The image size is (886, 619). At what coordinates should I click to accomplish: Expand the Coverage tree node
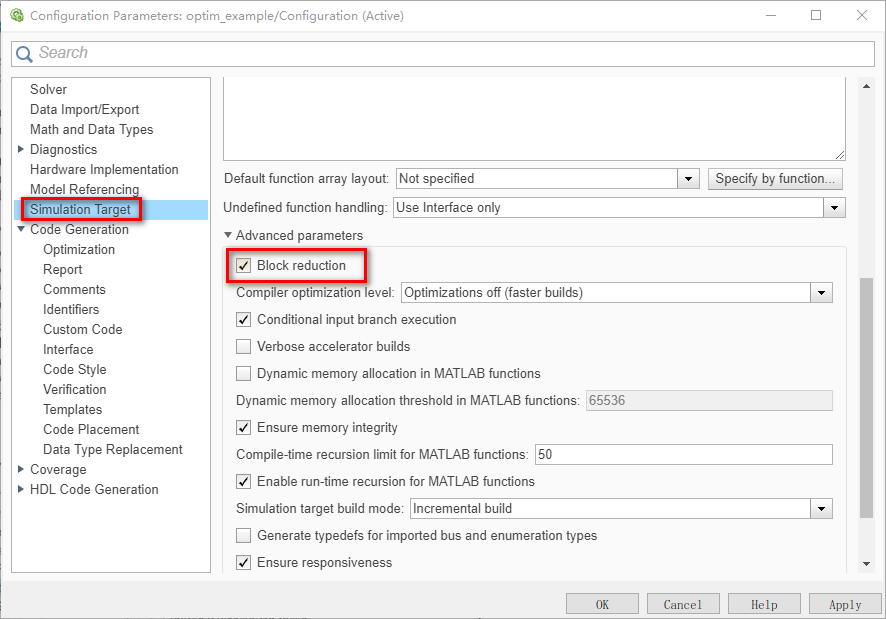[21, 469]
